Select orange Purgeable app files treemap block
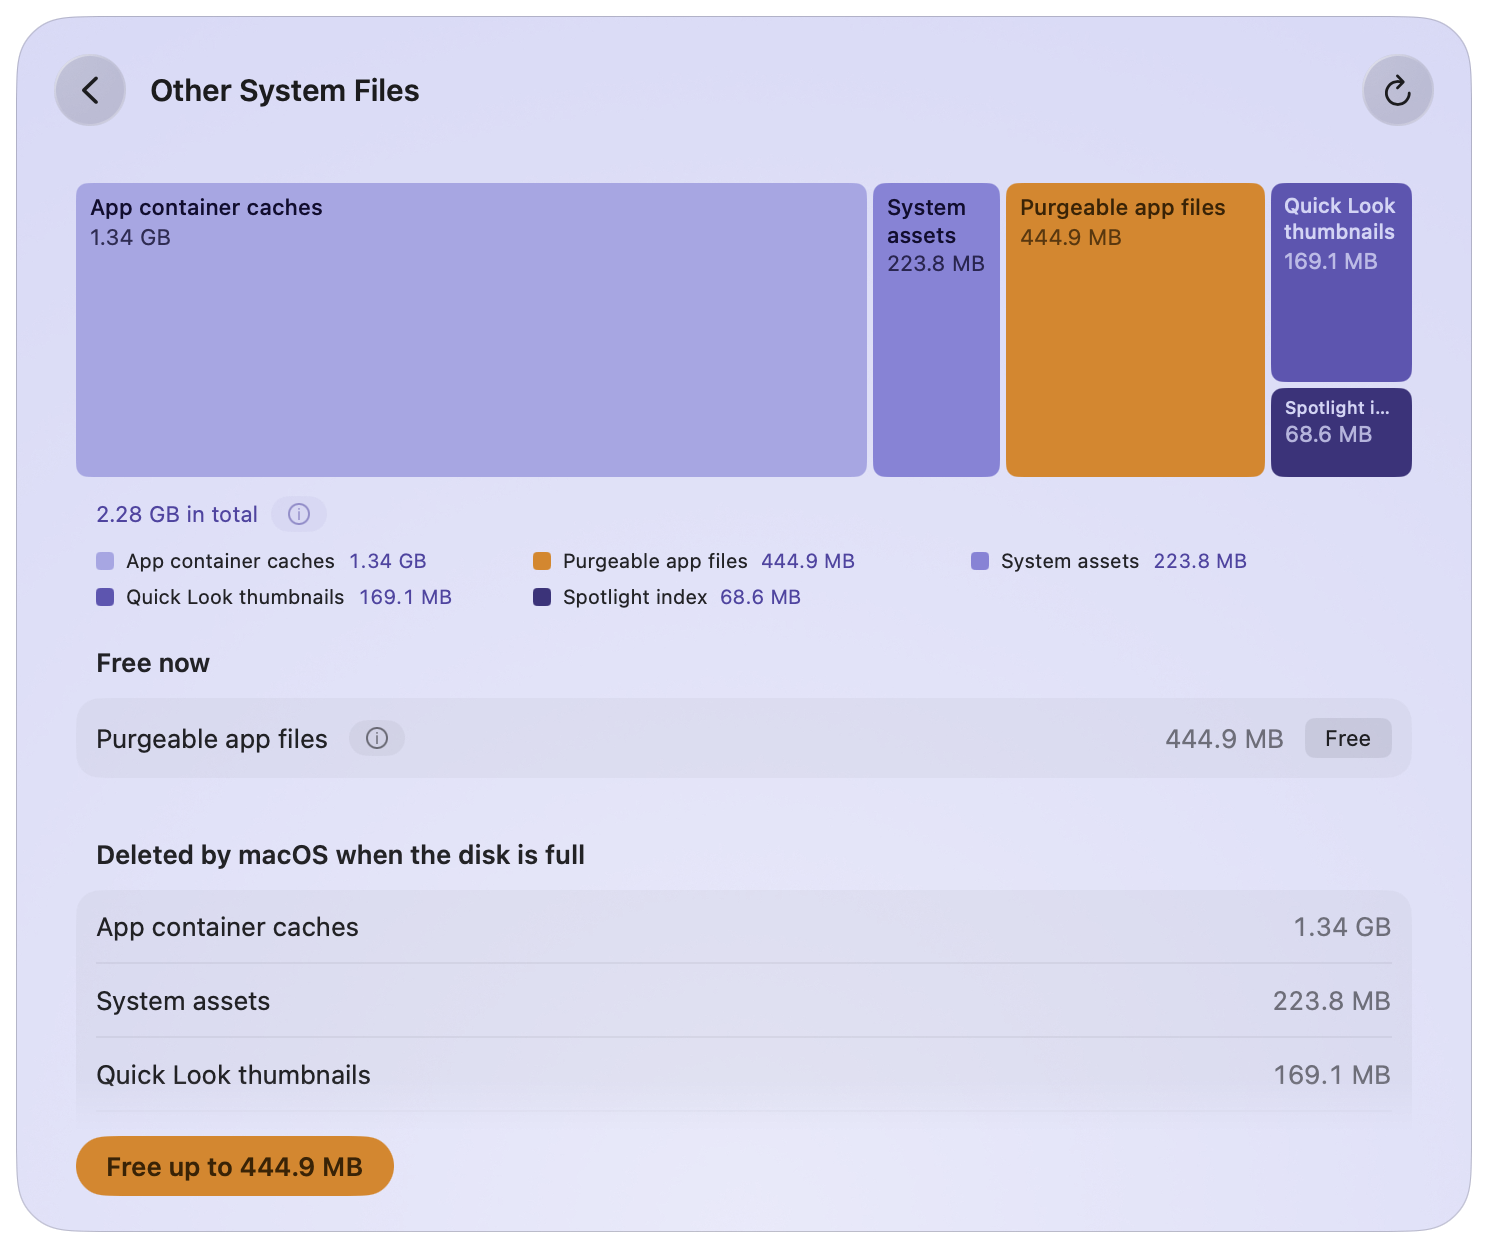This screenshot has height=1248, width=1488. (x=1135, y=330)
